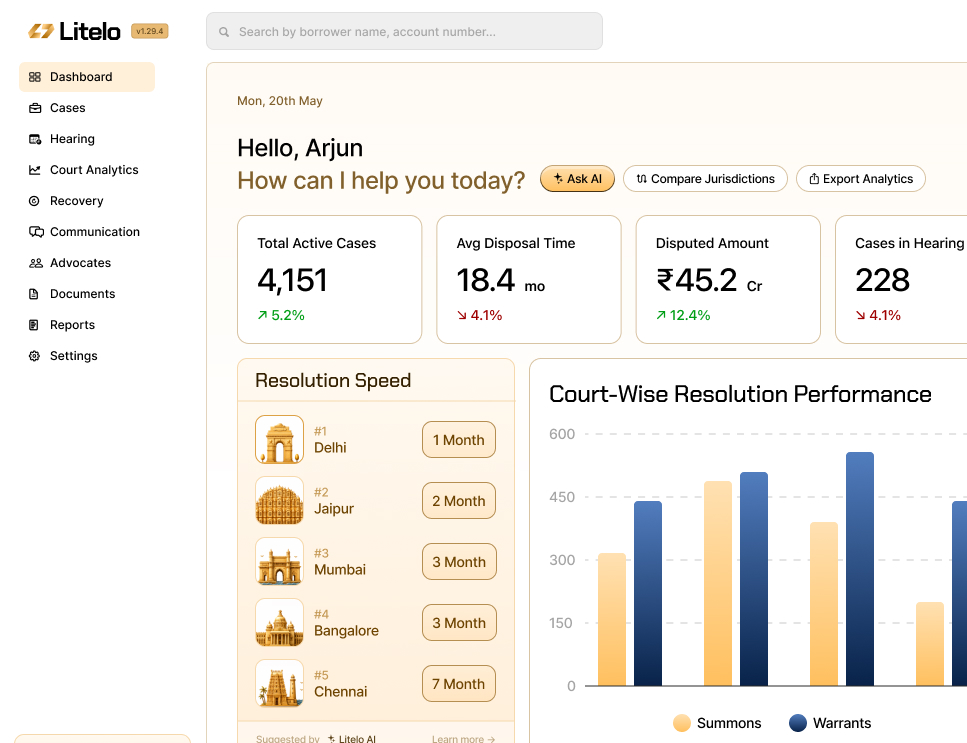Focus the borrower name search field
The width and height of the screenshot is (967, 743).
pyautogui.click(x=404, y=31)
